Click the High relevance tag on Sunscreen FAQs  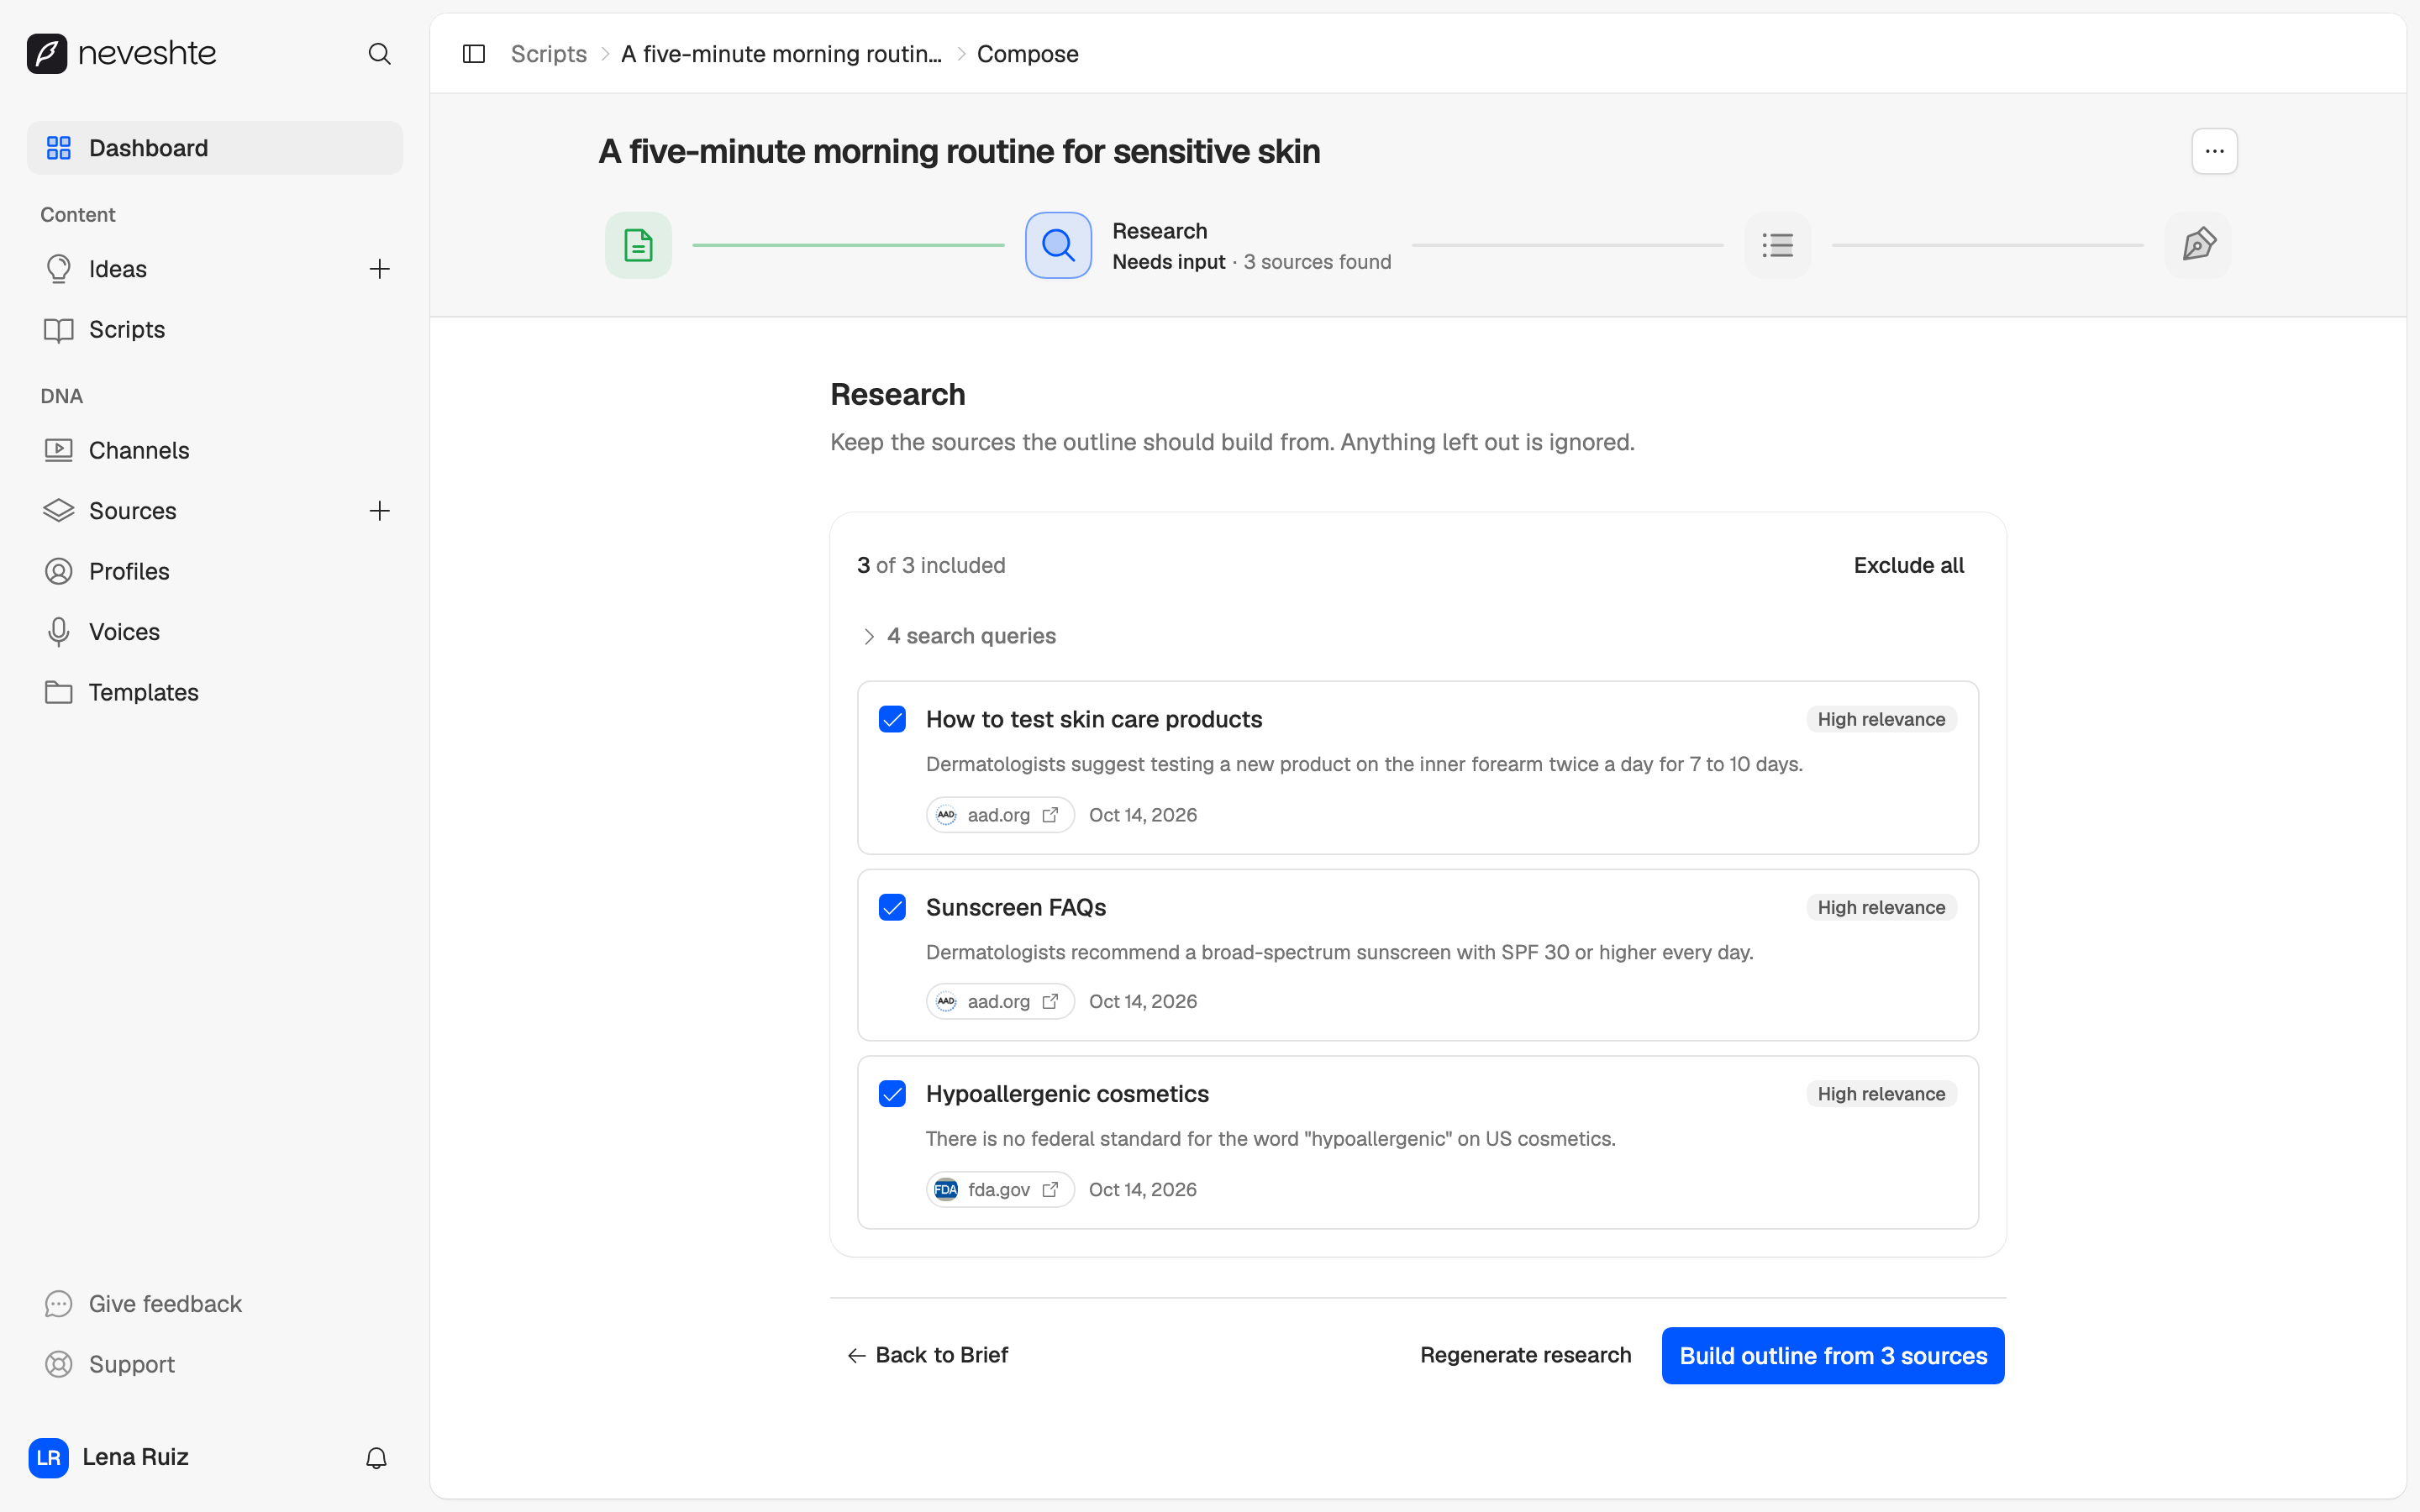click(x=1881, y=907)
